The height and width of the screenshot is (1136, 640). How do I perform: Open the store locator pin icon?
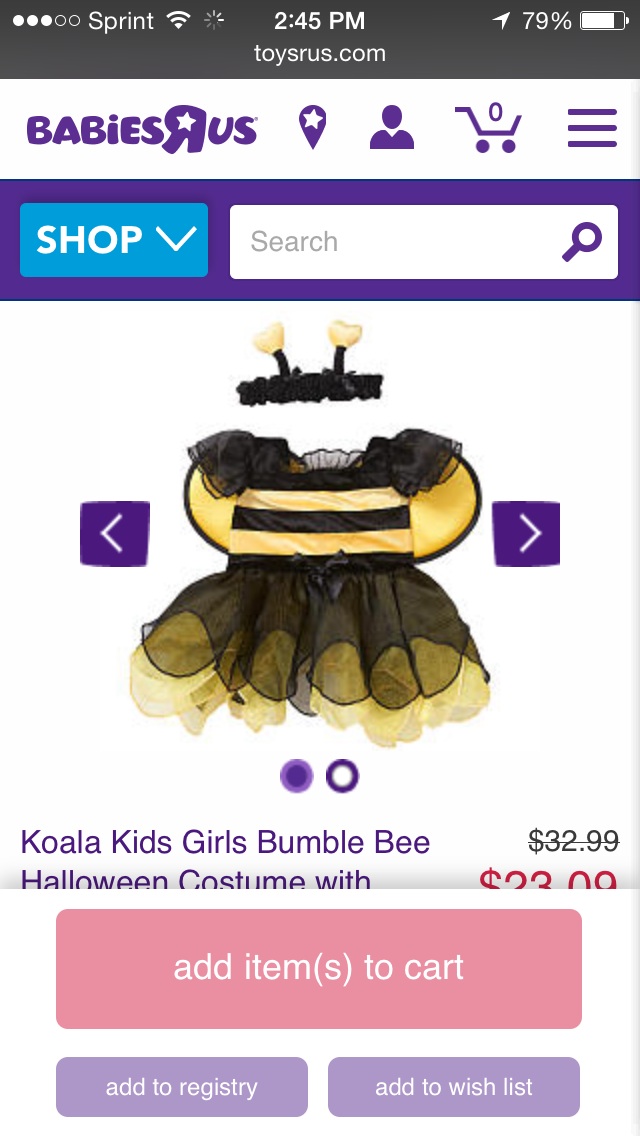pos(312,128)
